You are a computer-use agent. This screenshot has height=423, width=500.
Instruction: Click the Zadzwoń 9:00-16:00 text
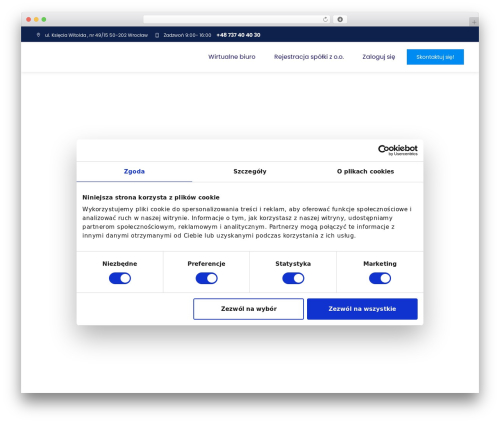tap(187, 35)
